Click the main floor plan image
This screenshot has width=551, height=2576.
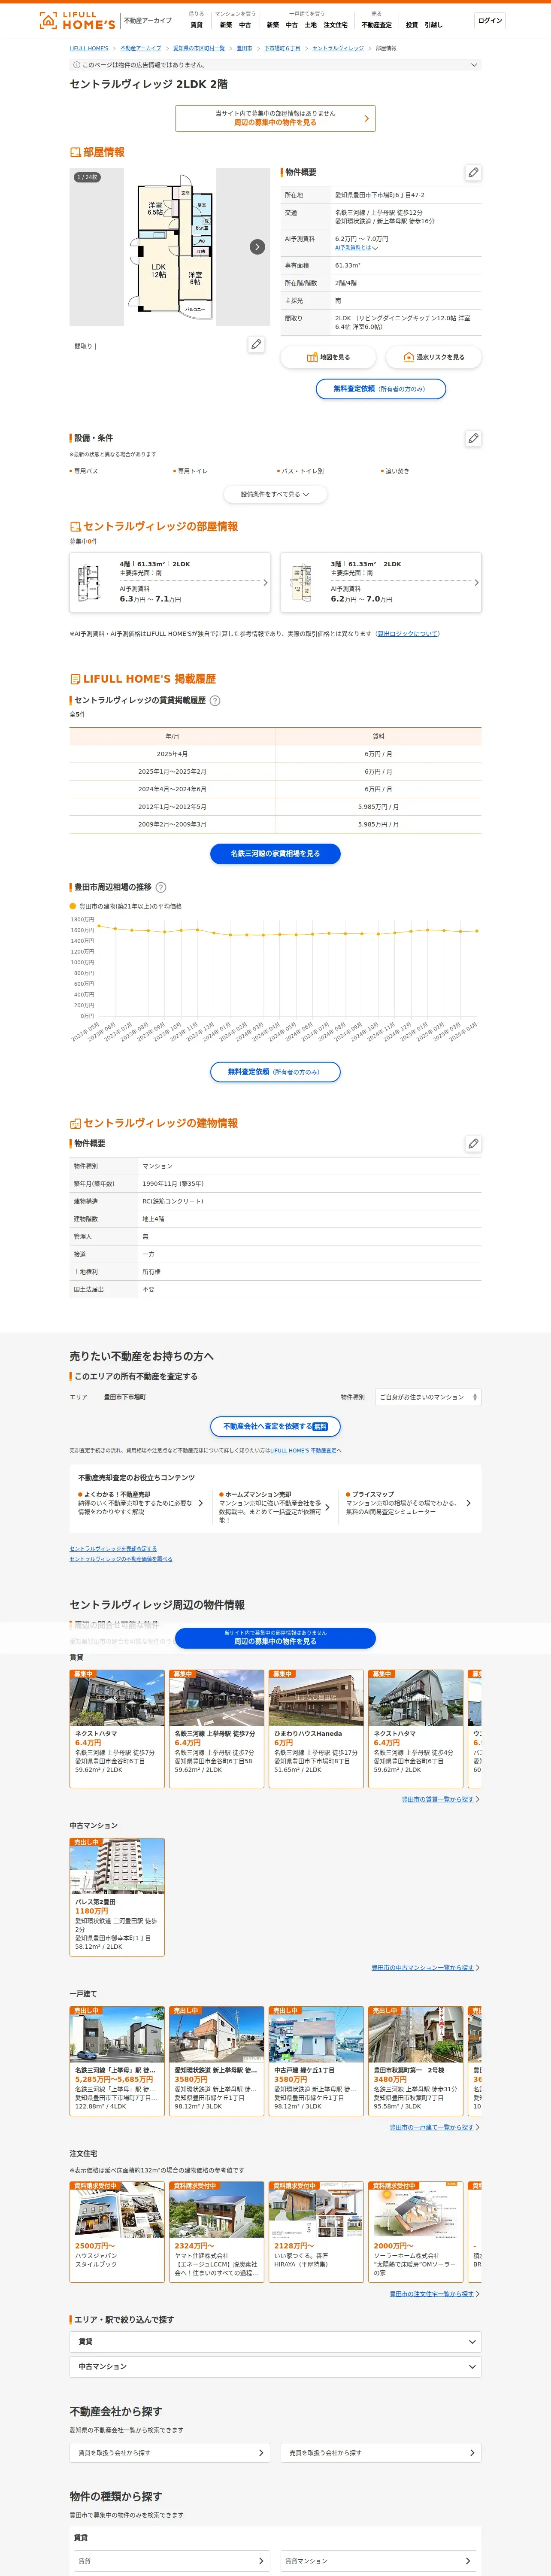click(x=170, y=247)
